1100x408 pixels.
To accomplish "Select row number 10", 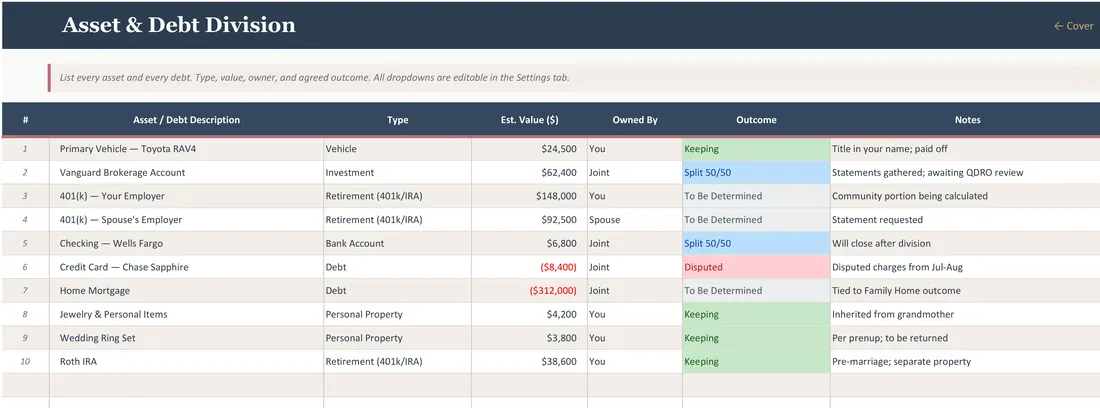I will pyautogui.click(x=25, y=362).
